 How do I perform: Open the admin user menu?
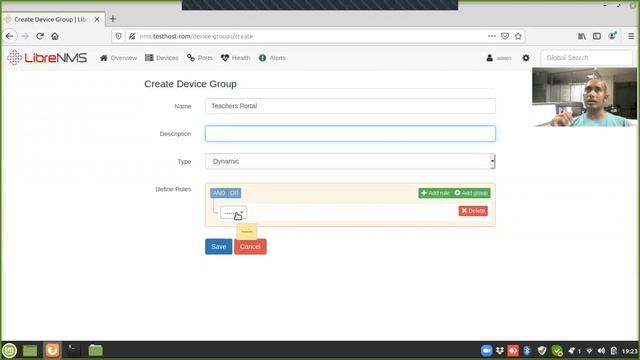(499, 58)
